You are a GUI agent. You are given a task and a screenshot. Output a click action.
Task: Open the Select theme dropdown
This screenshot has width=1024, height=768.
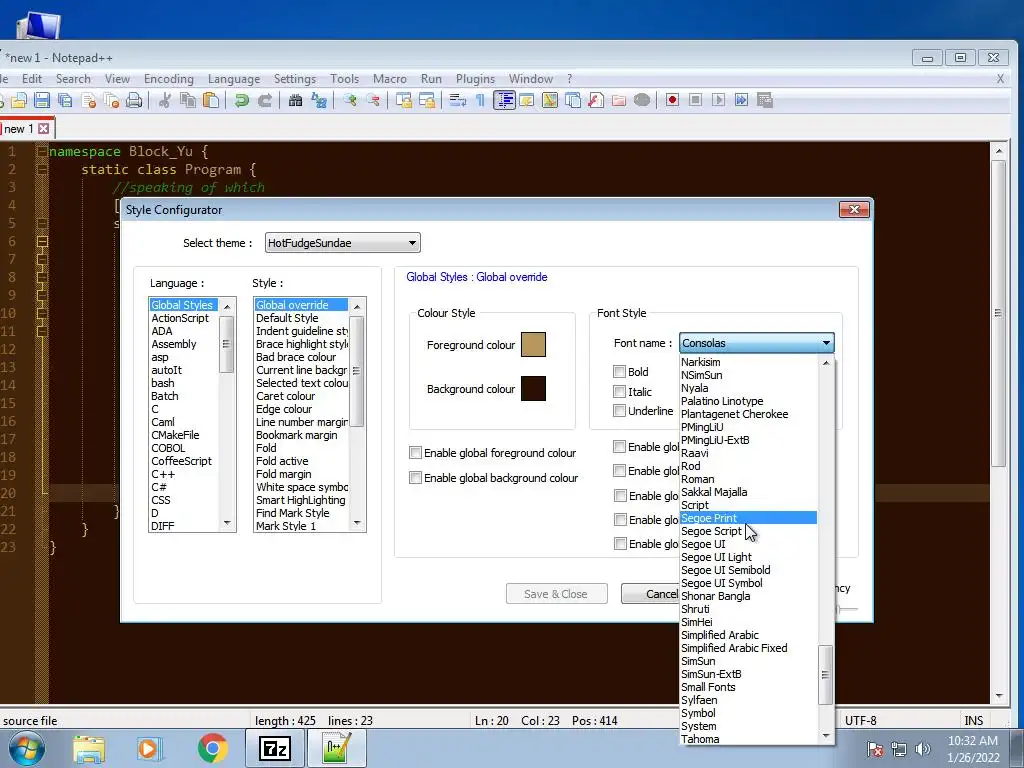[342, 243]
